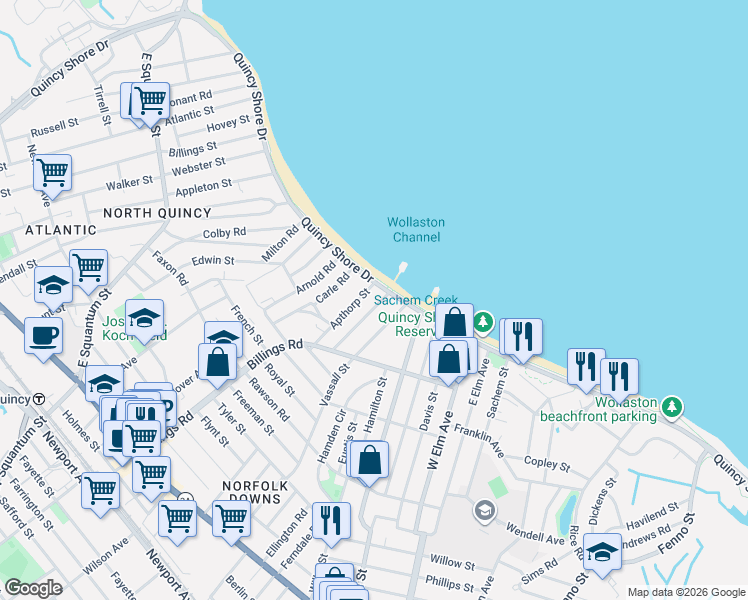Click the Tirrell St street label
The height and width of the screenshot is (600, 748).
pyautogui.click(x=102, y=105)
